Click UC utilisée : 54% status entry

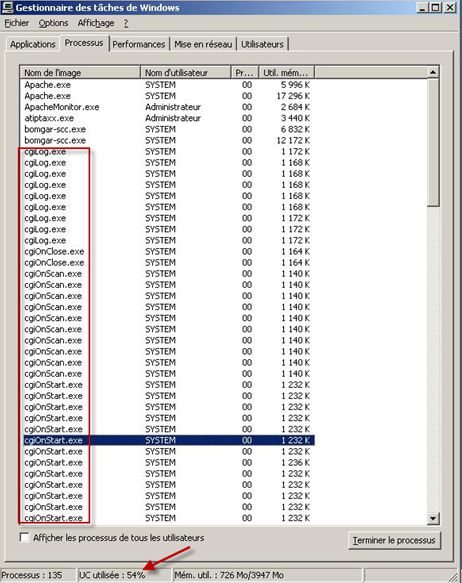point(112,575)
